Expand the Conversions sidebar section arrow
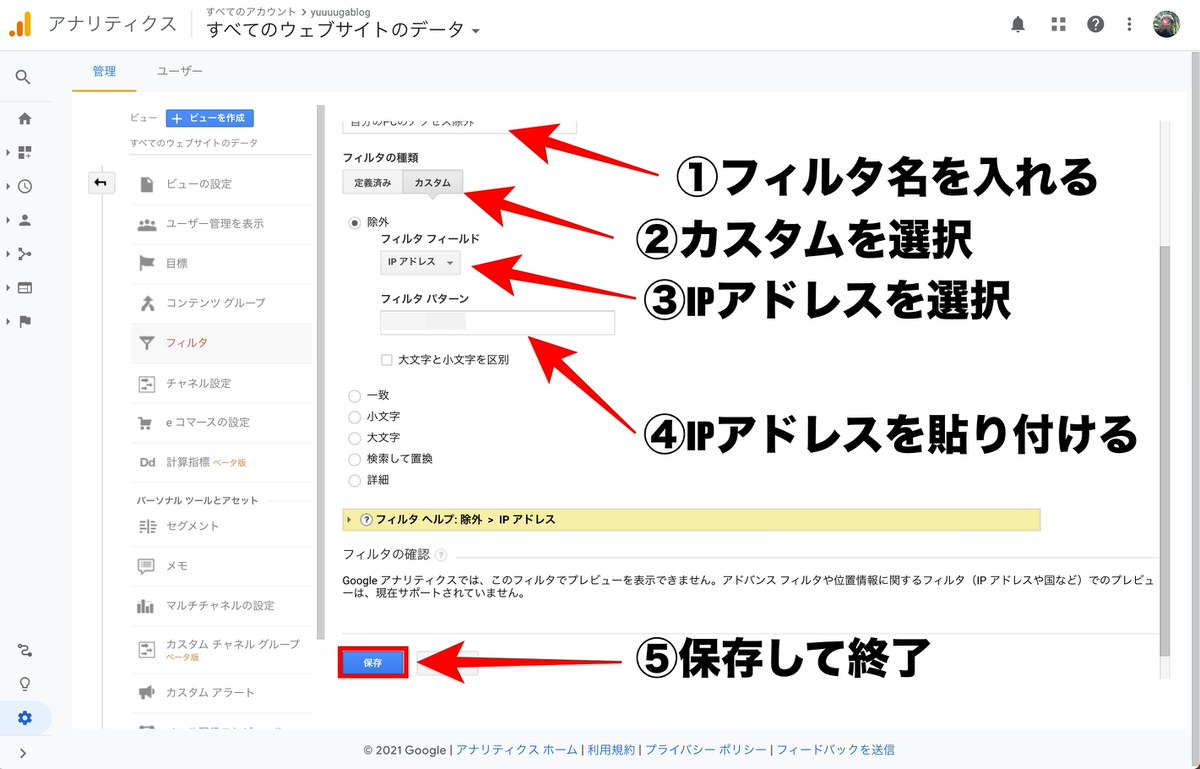The image size is (1200, 769). (x=8, y=322)
